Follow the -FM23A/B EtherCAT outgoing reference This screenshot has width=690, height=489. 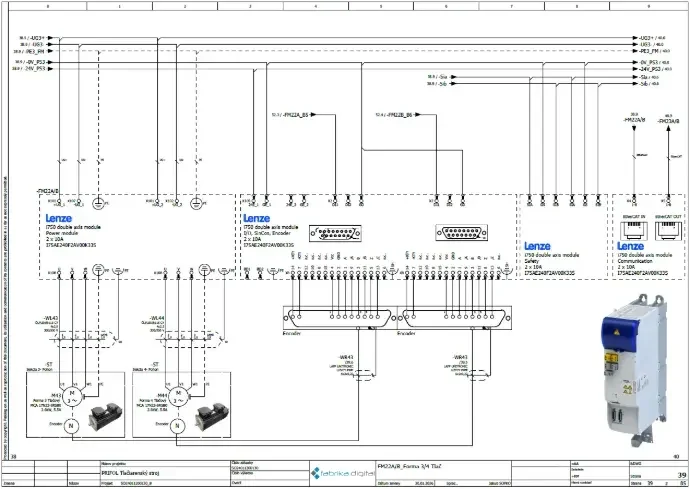pos(668,121)
